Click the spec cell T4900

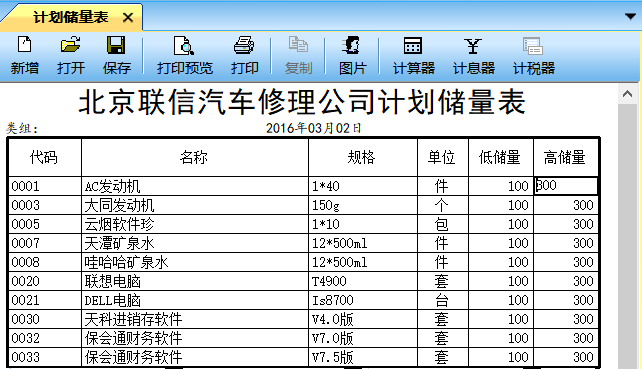(362, 281)
